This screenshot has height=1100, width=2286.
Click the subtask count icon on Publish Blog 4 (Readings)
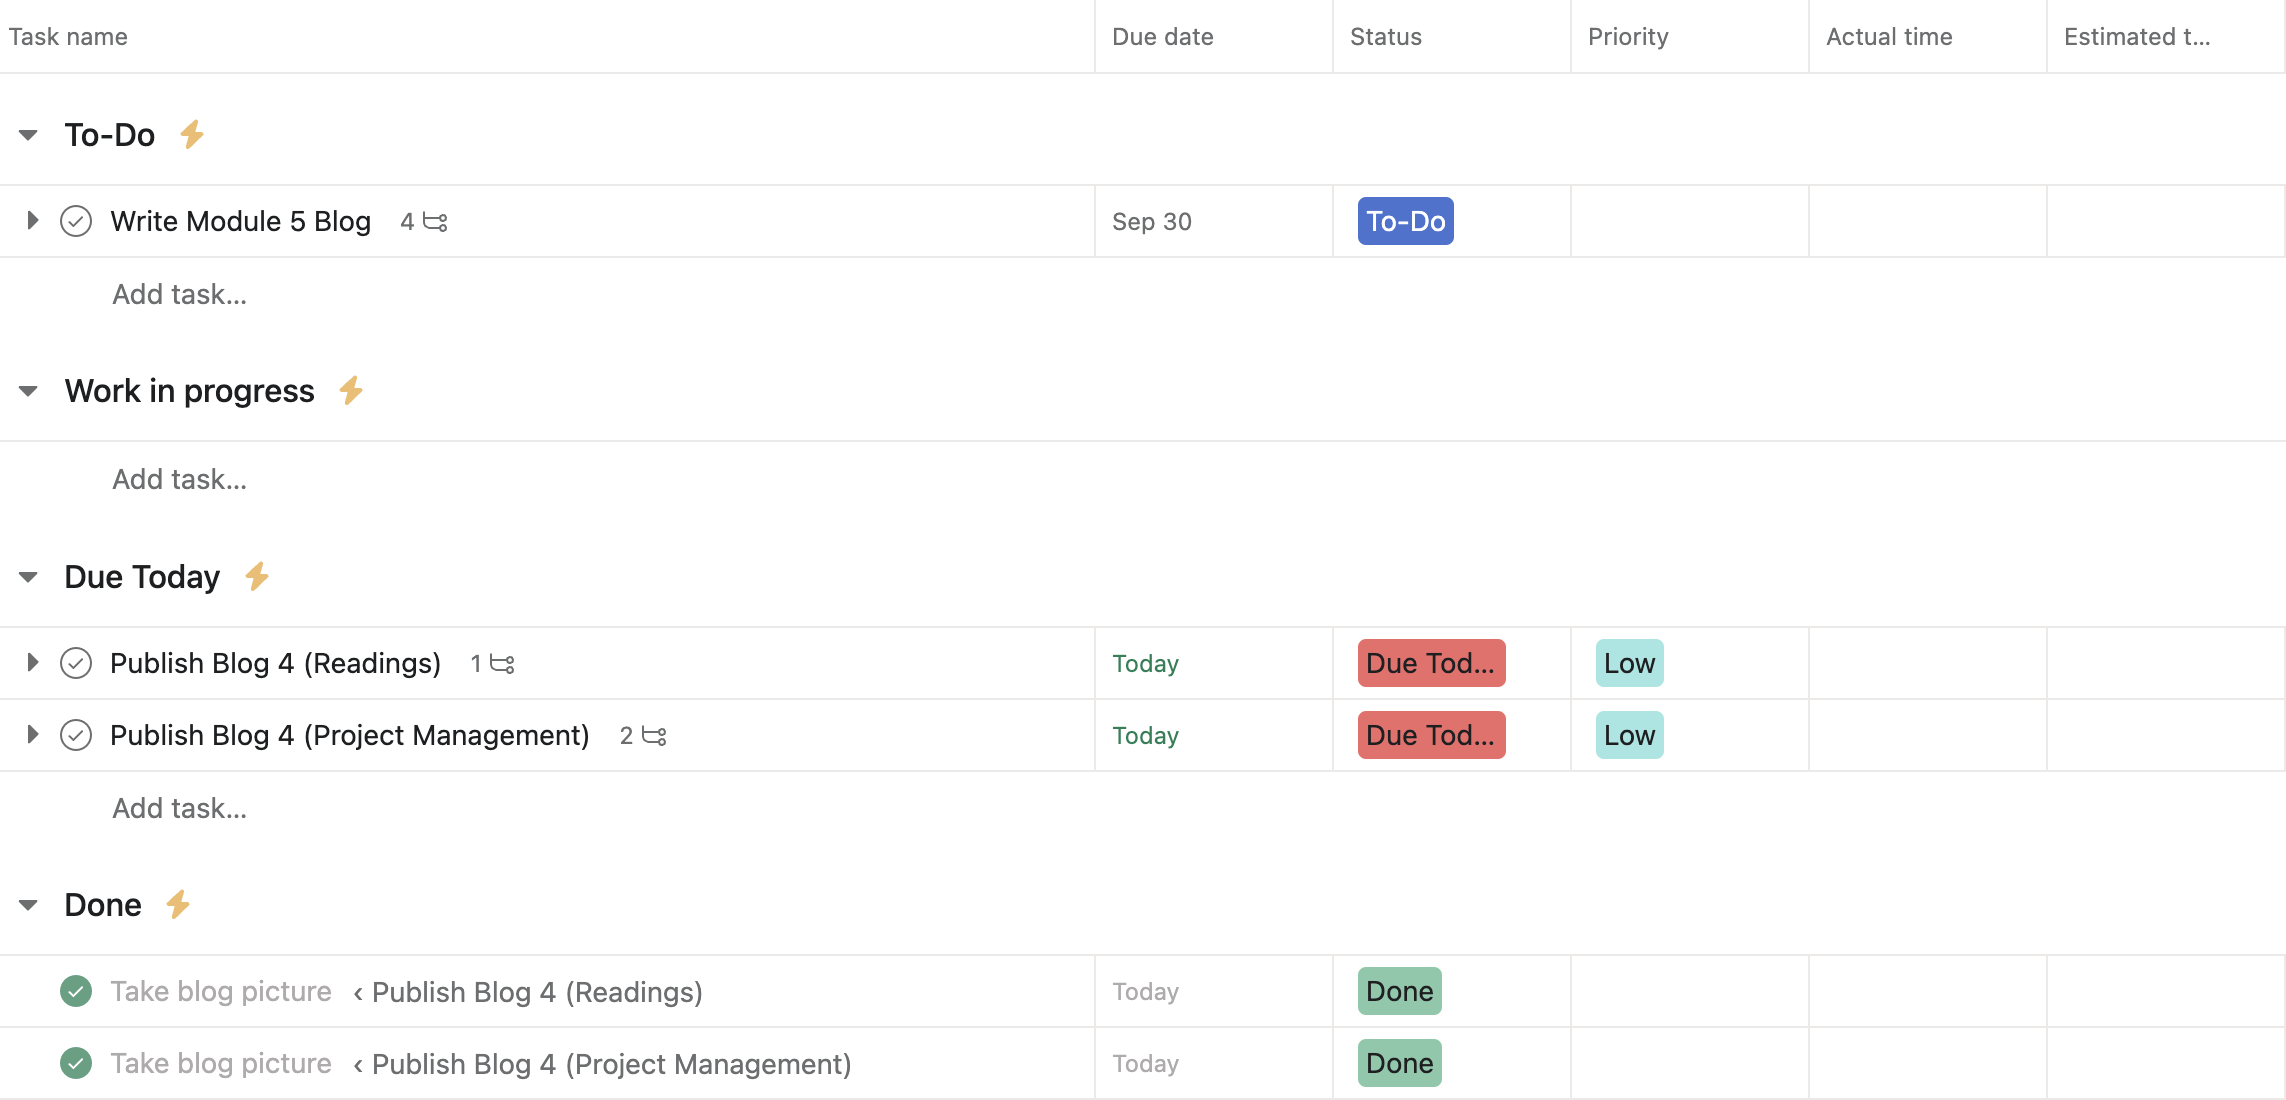[502, 662]
